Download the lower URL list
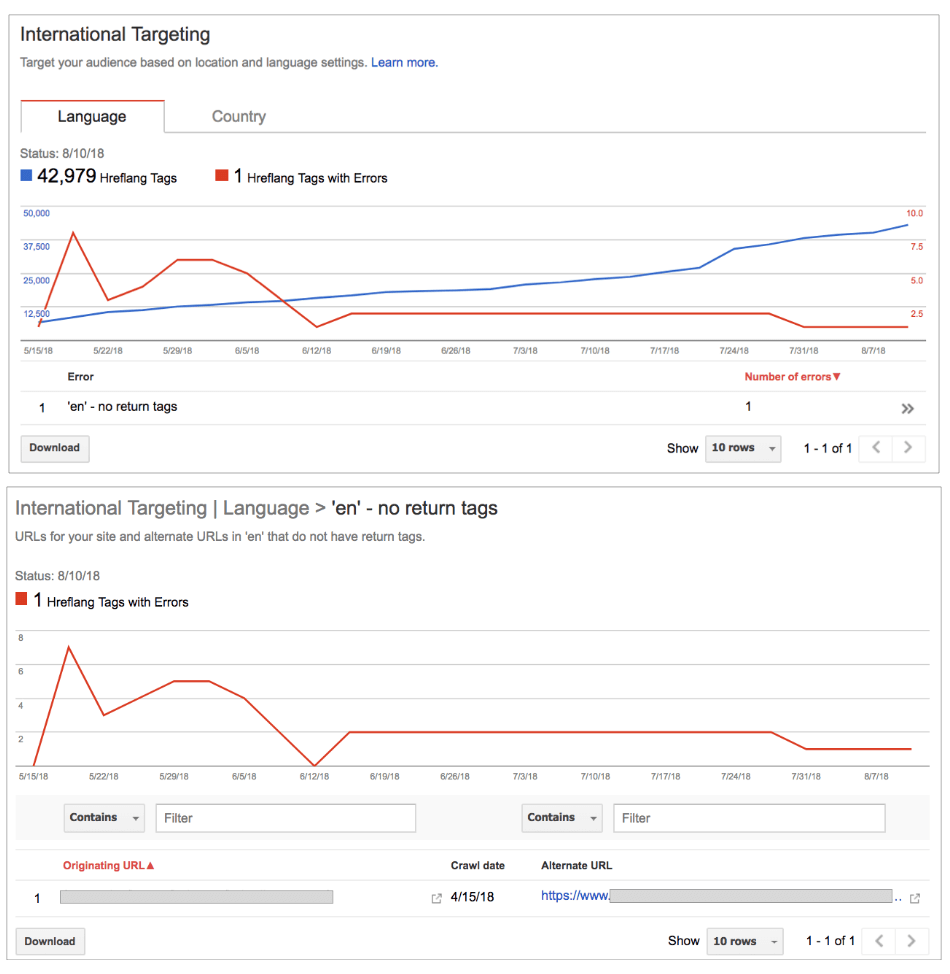This screenshot has height=974, width=950. coord(50,941)
